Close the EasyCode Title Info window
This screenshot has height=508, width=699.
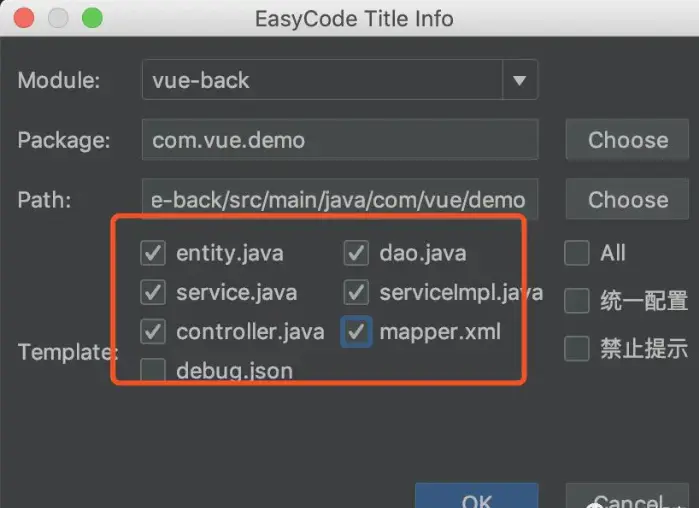(24, 18)
